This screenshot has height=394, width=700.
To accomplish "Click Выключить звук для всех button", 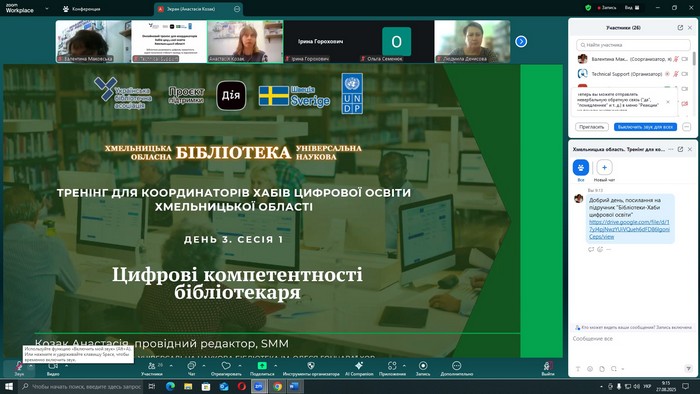I will tap(645, 127).
